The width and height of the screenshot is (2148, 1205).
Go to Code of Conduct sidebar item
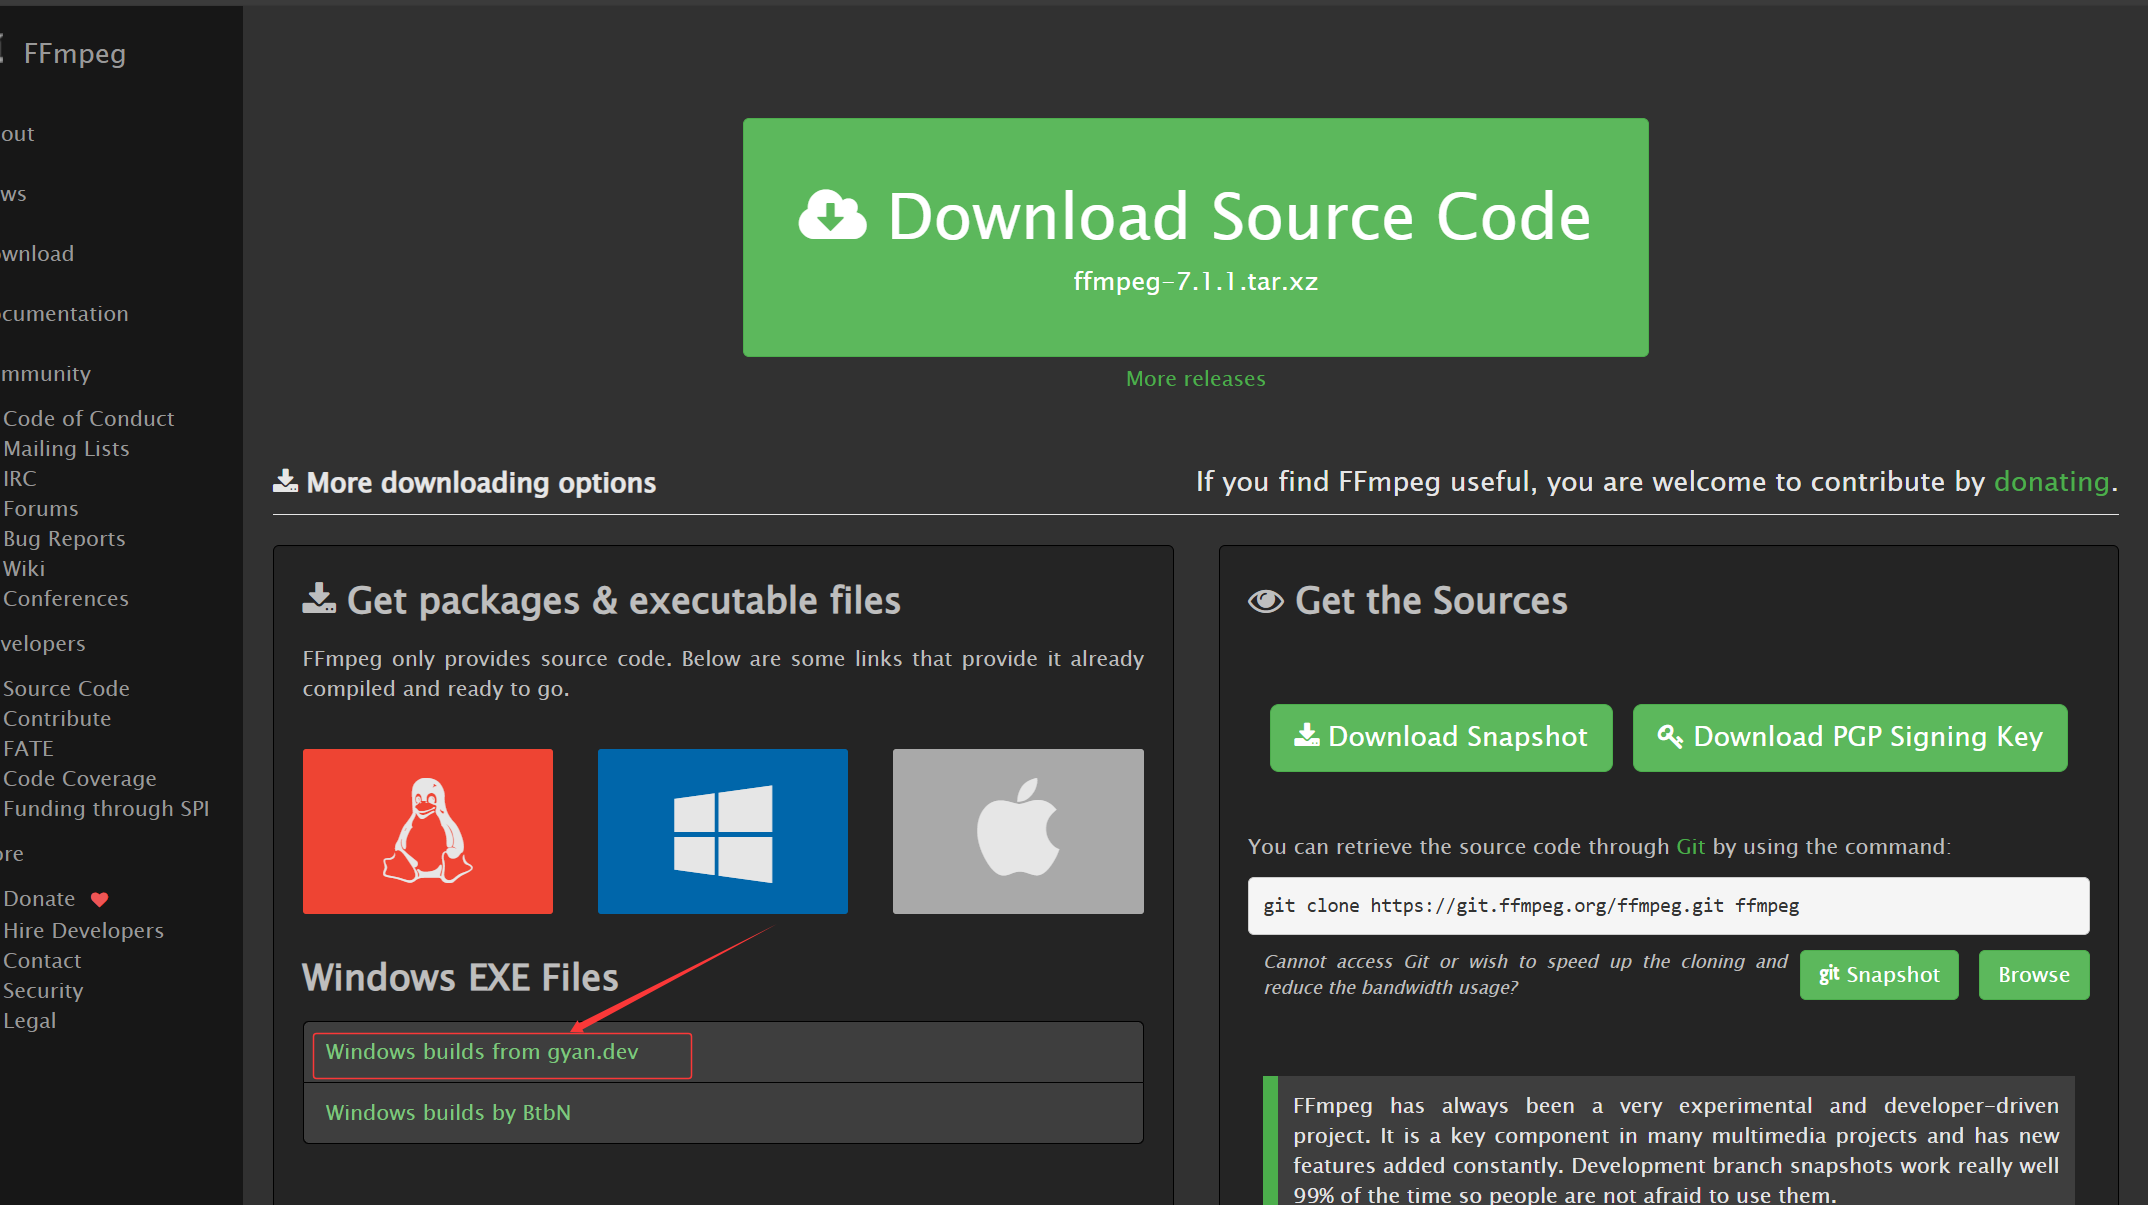88,419
